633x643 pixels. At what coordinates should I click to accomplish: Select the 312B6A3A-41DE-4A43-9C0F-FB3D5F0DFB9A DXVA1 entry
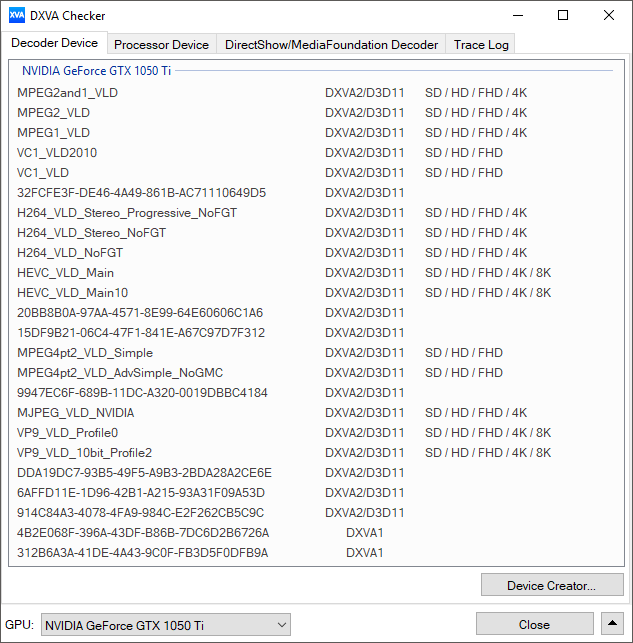pos(316,553)
